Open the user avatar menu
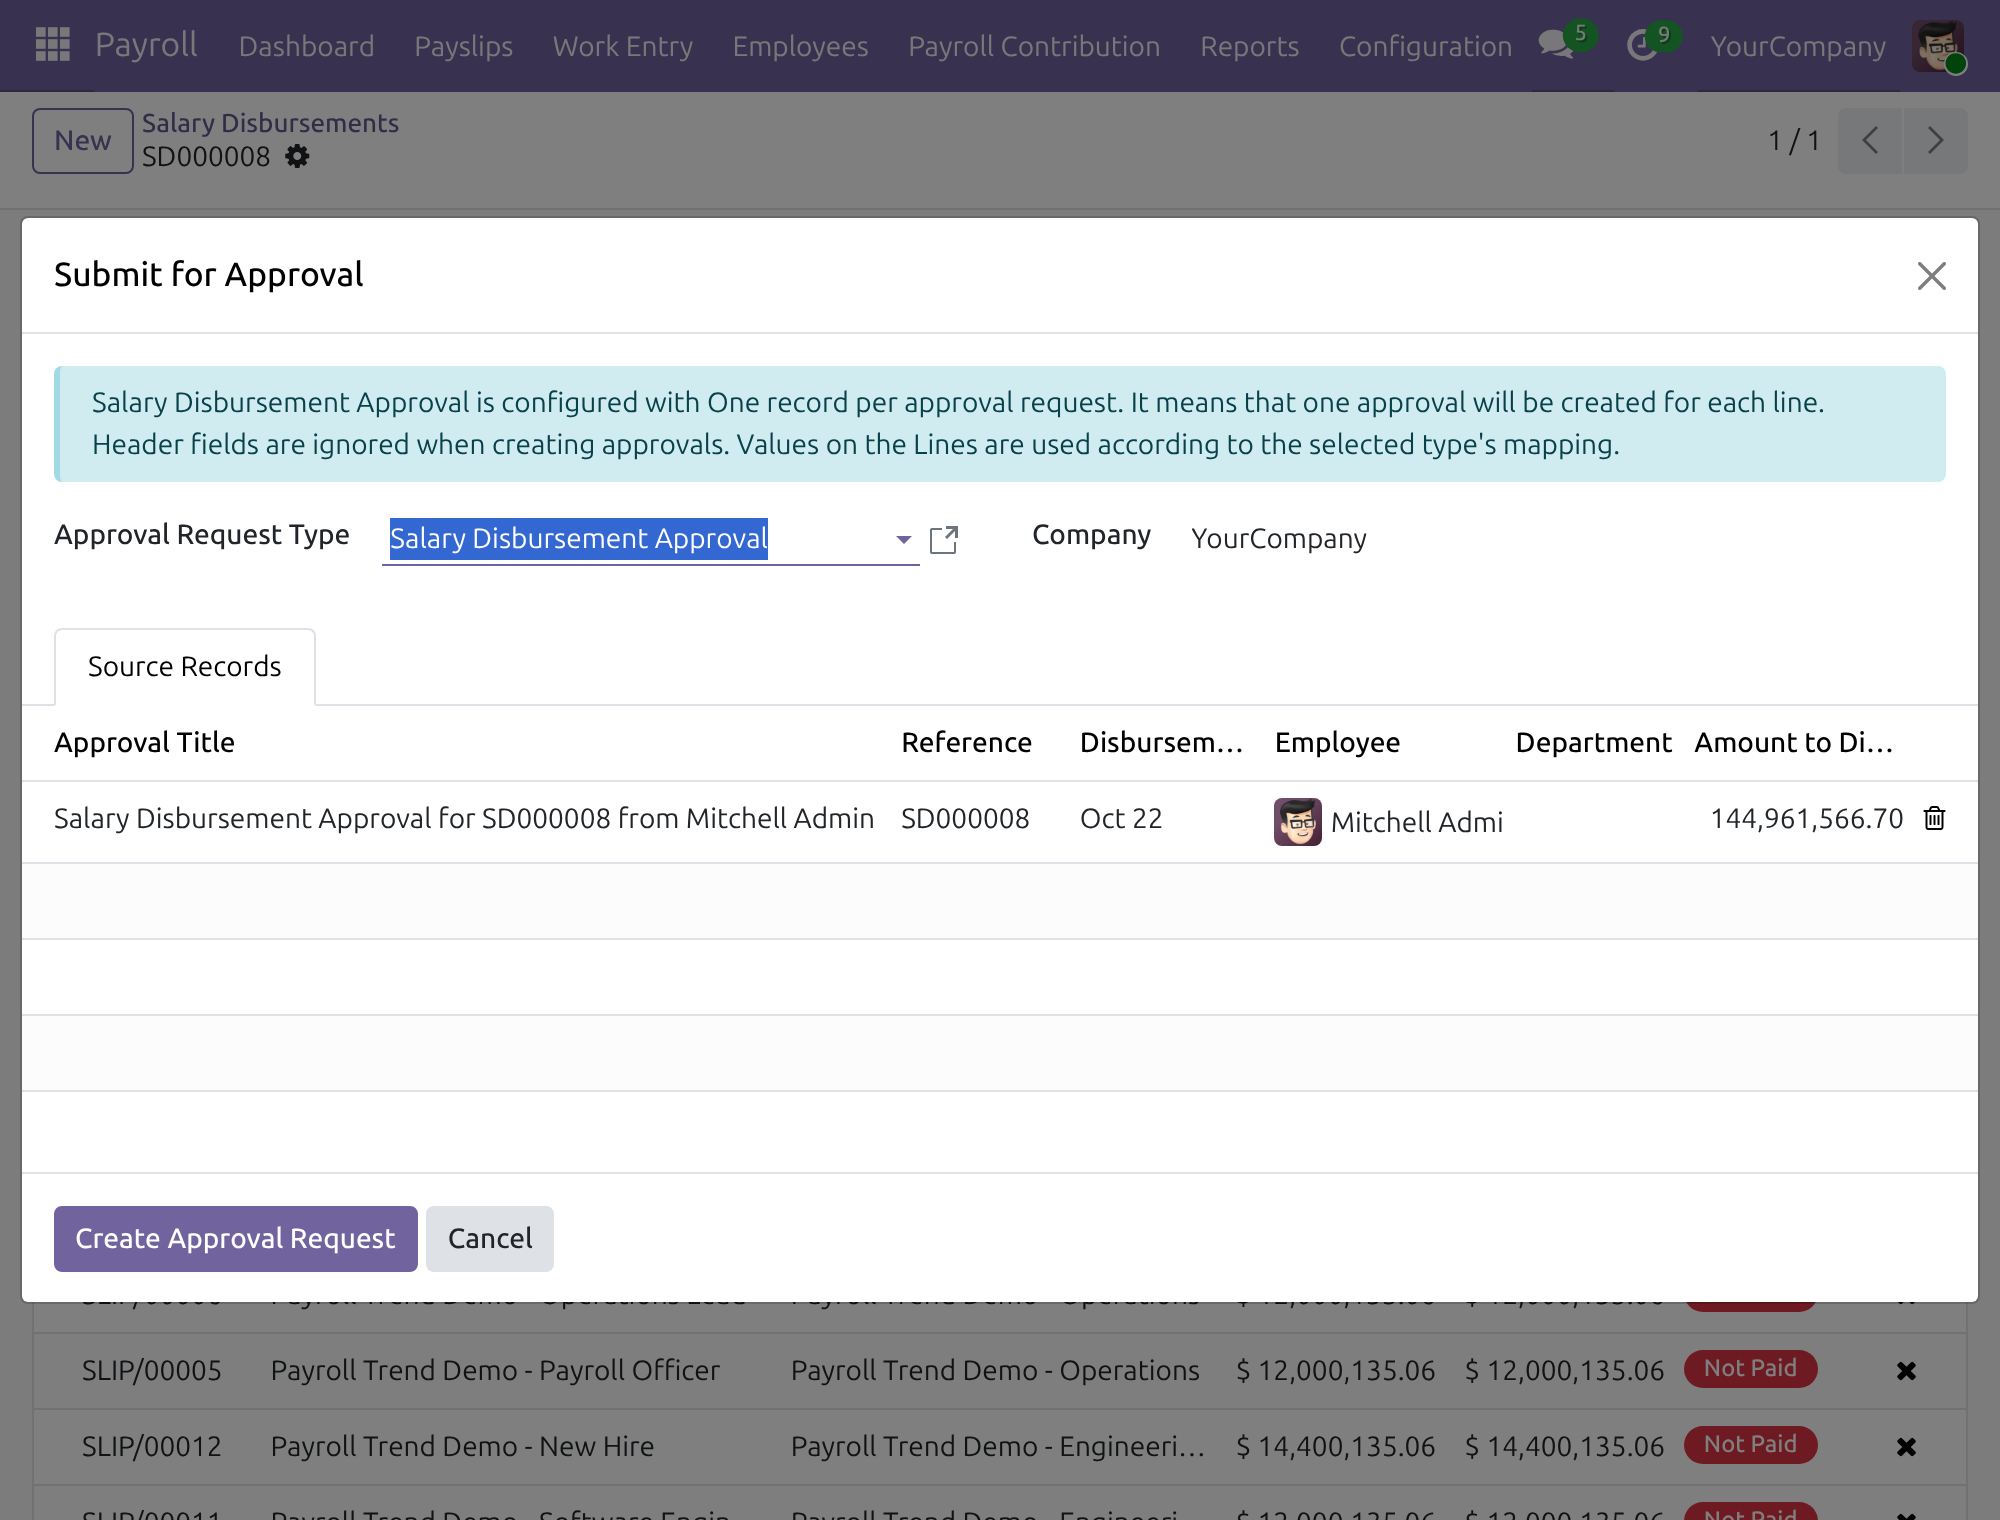 pos(1938,46)
